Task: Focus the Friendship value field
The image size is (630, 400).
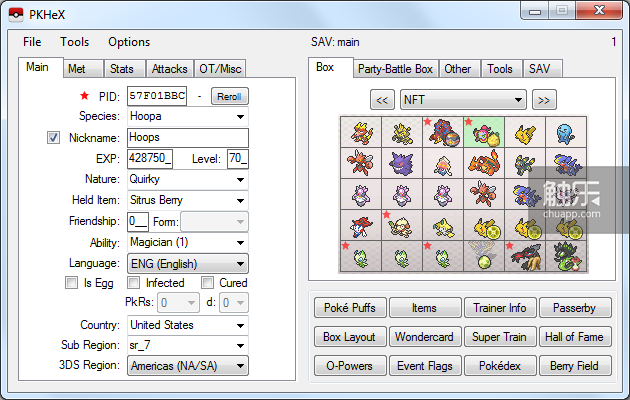Action: click(138, 222)
